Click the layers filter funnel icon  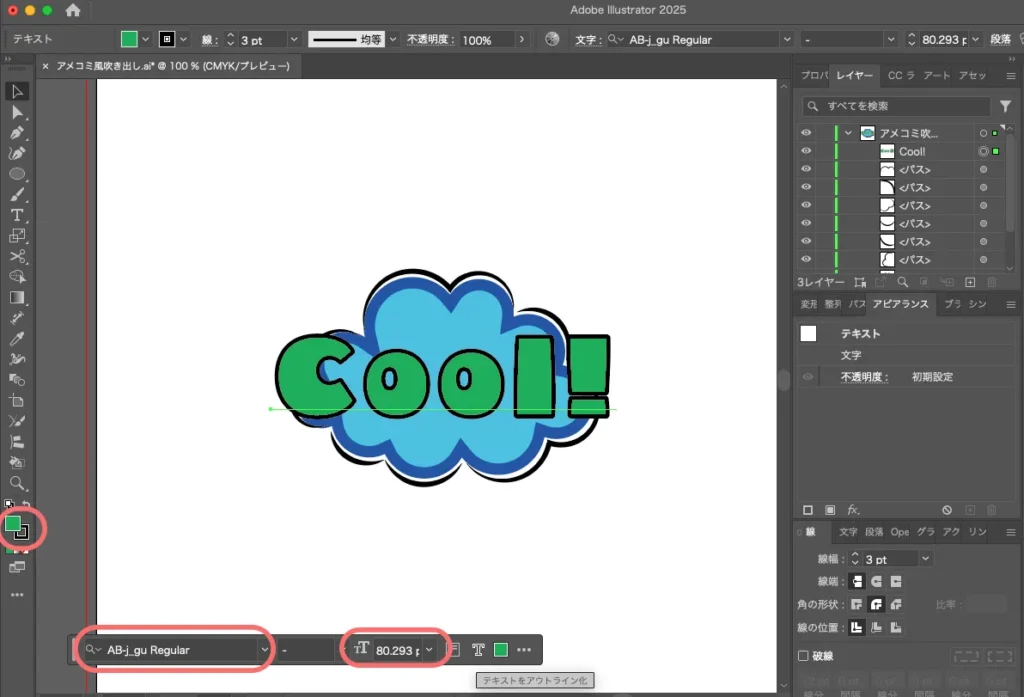click(x=1005, y=106)
